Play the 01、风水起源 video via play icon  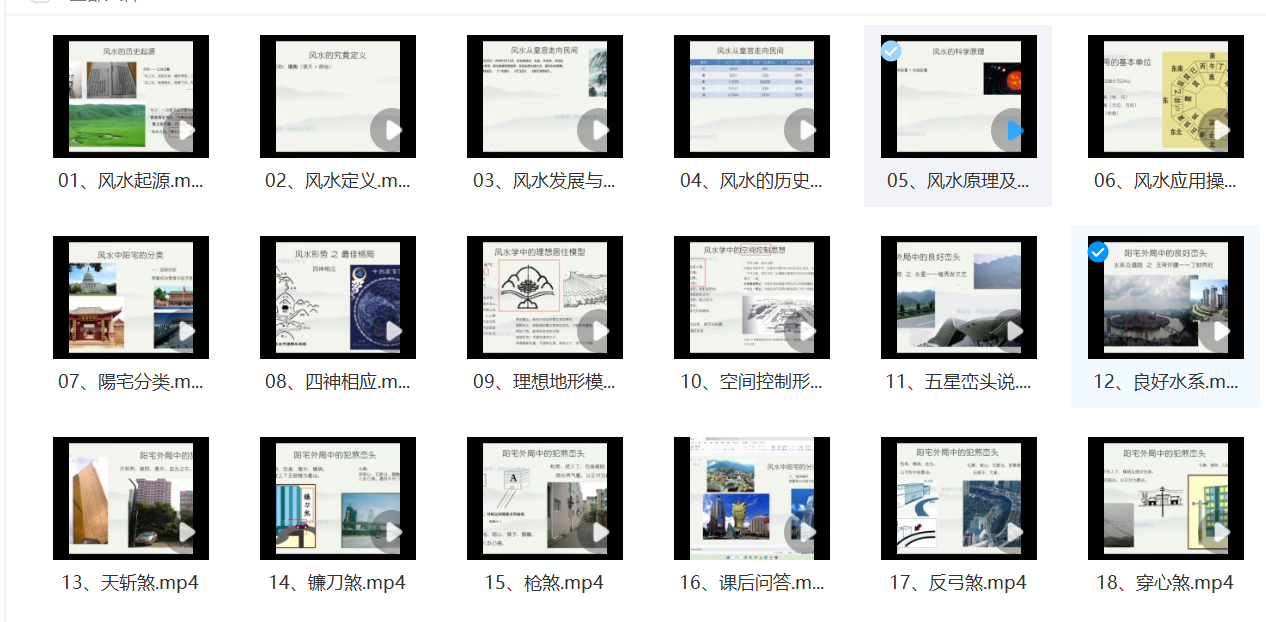184,130
